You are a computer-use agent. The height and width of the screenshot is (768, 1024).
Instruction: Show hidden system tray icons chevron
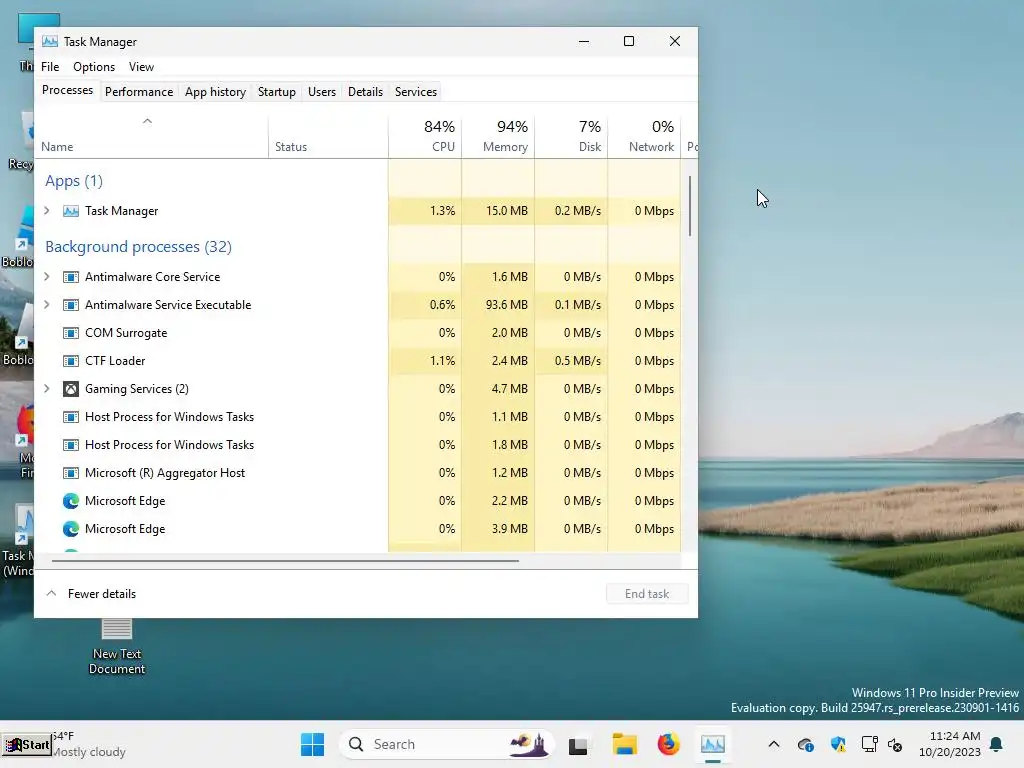774,744
